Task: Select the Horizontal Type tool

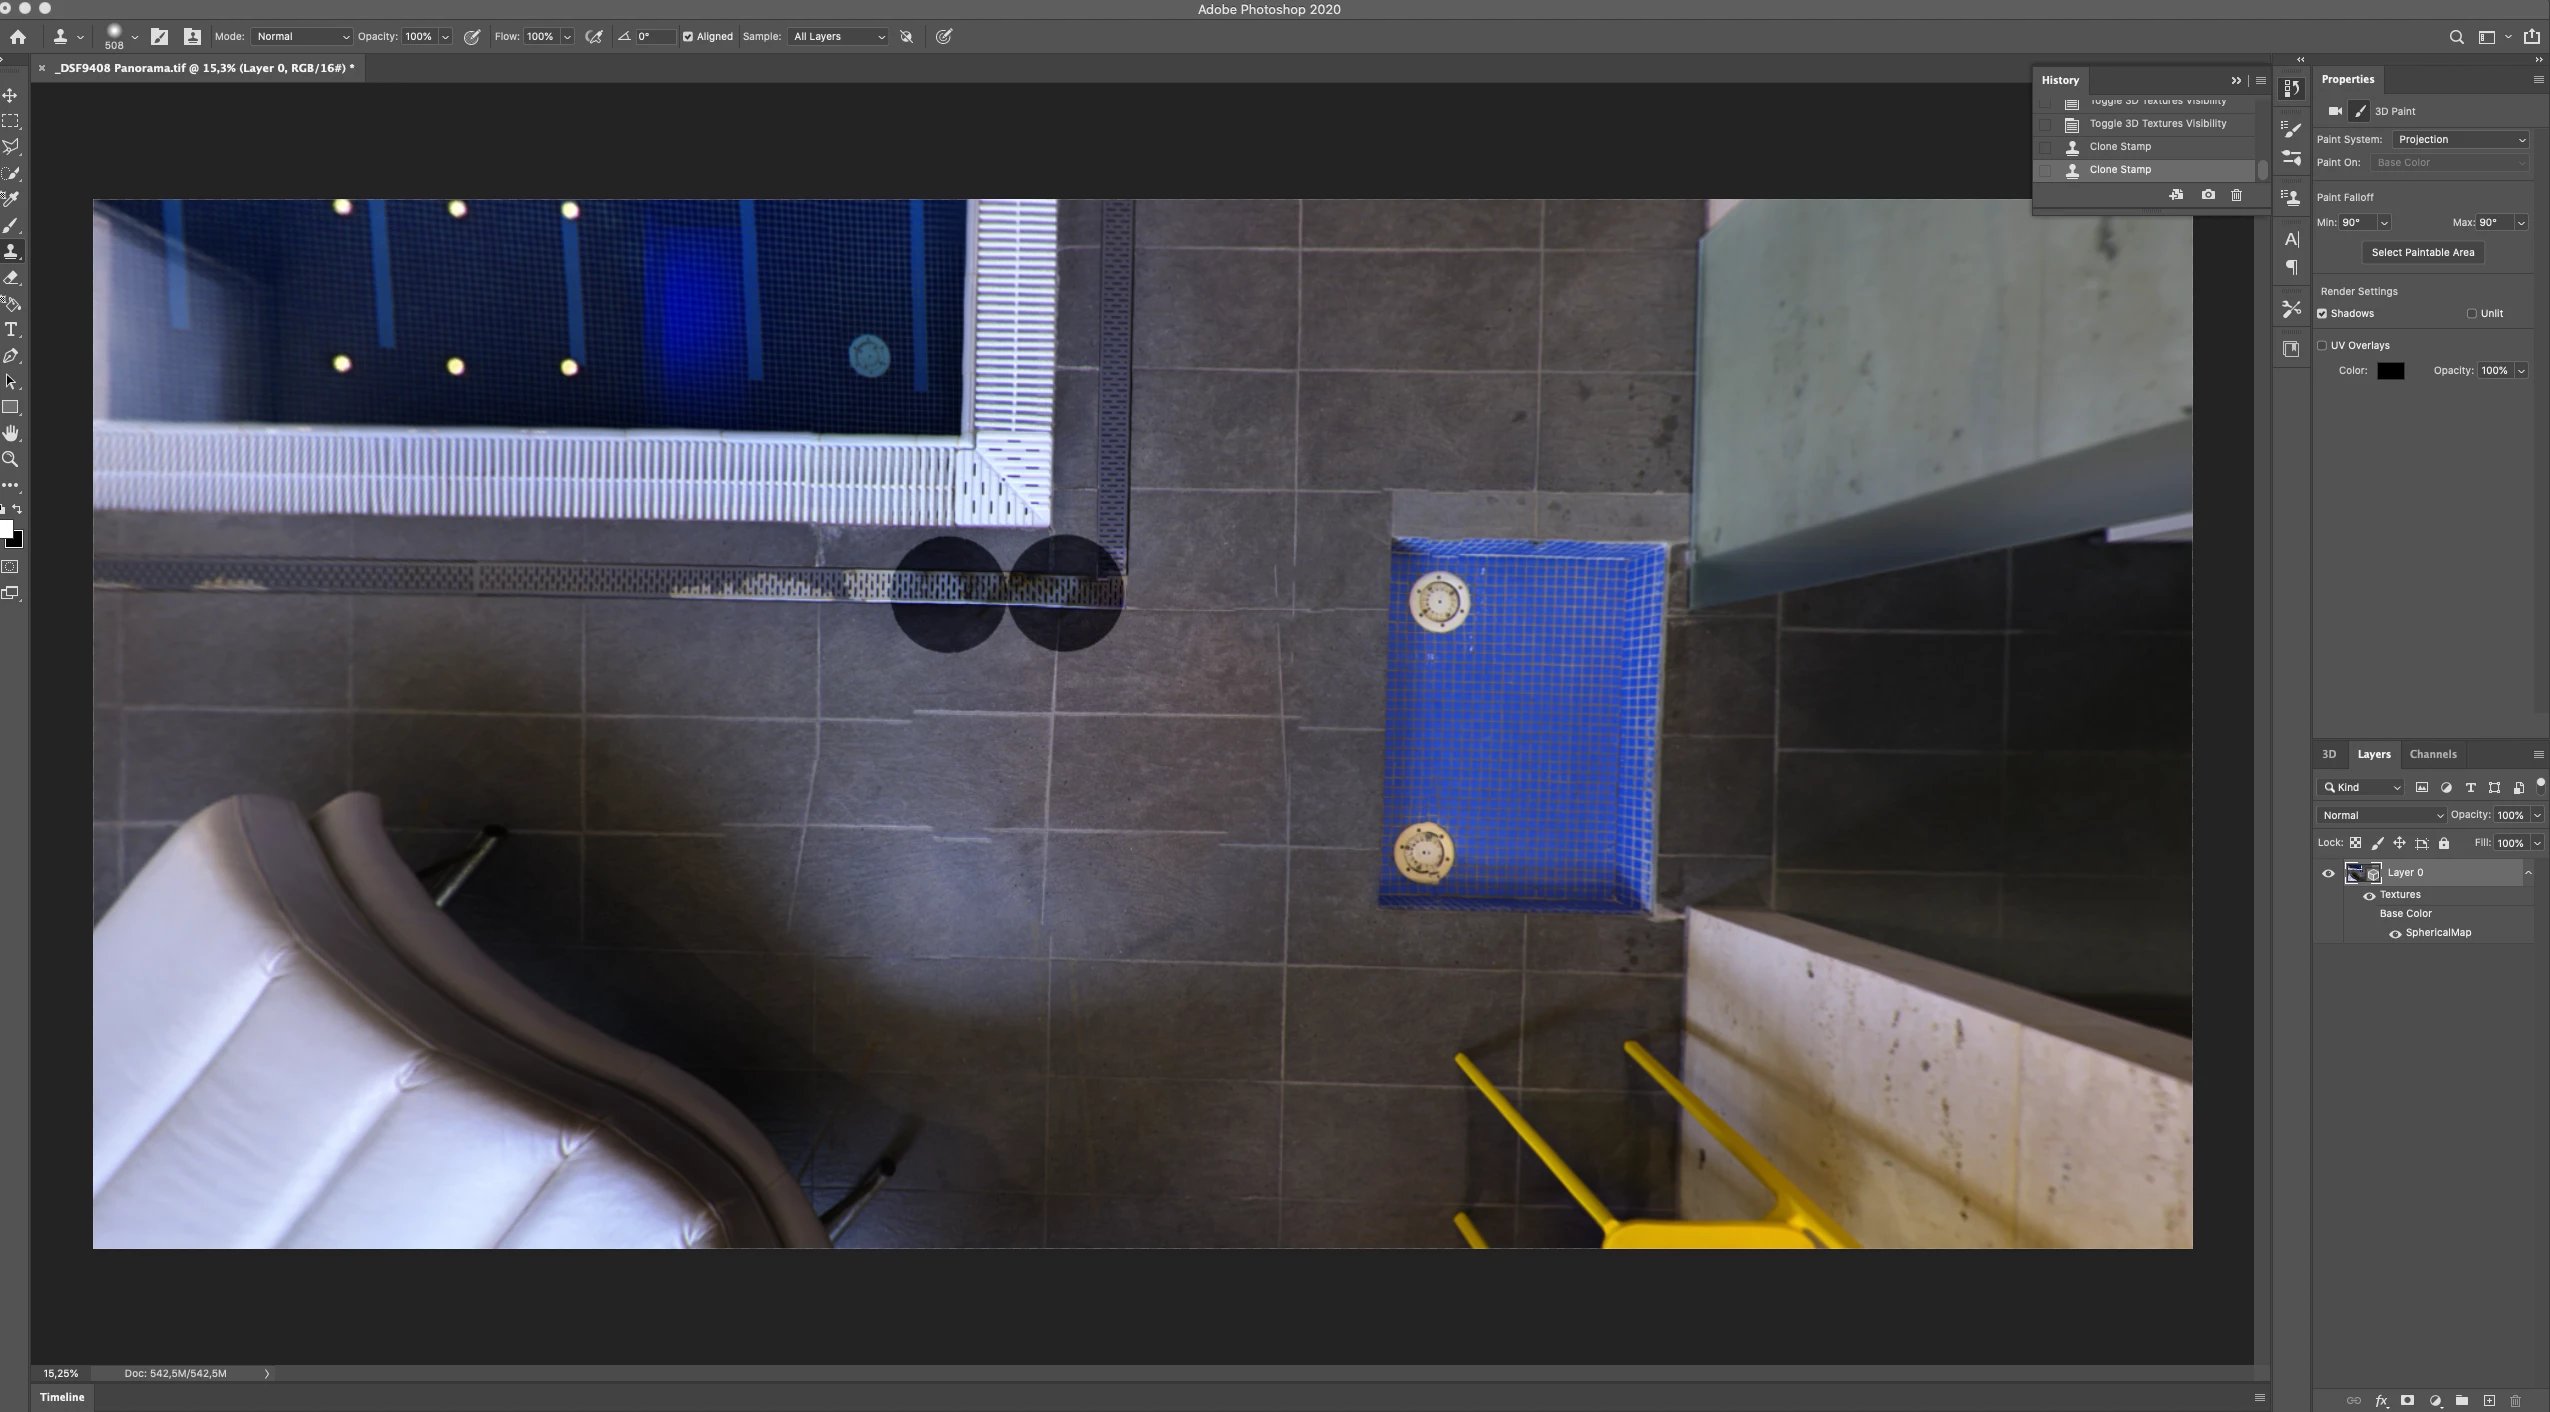Action: (x=11, y=330)
